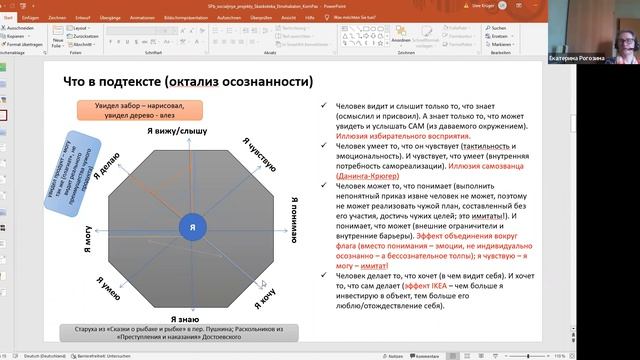This screenshot has width=640, height=360.
Task: Click the vertical scrollbar down arrow
Action: [573, 328]
